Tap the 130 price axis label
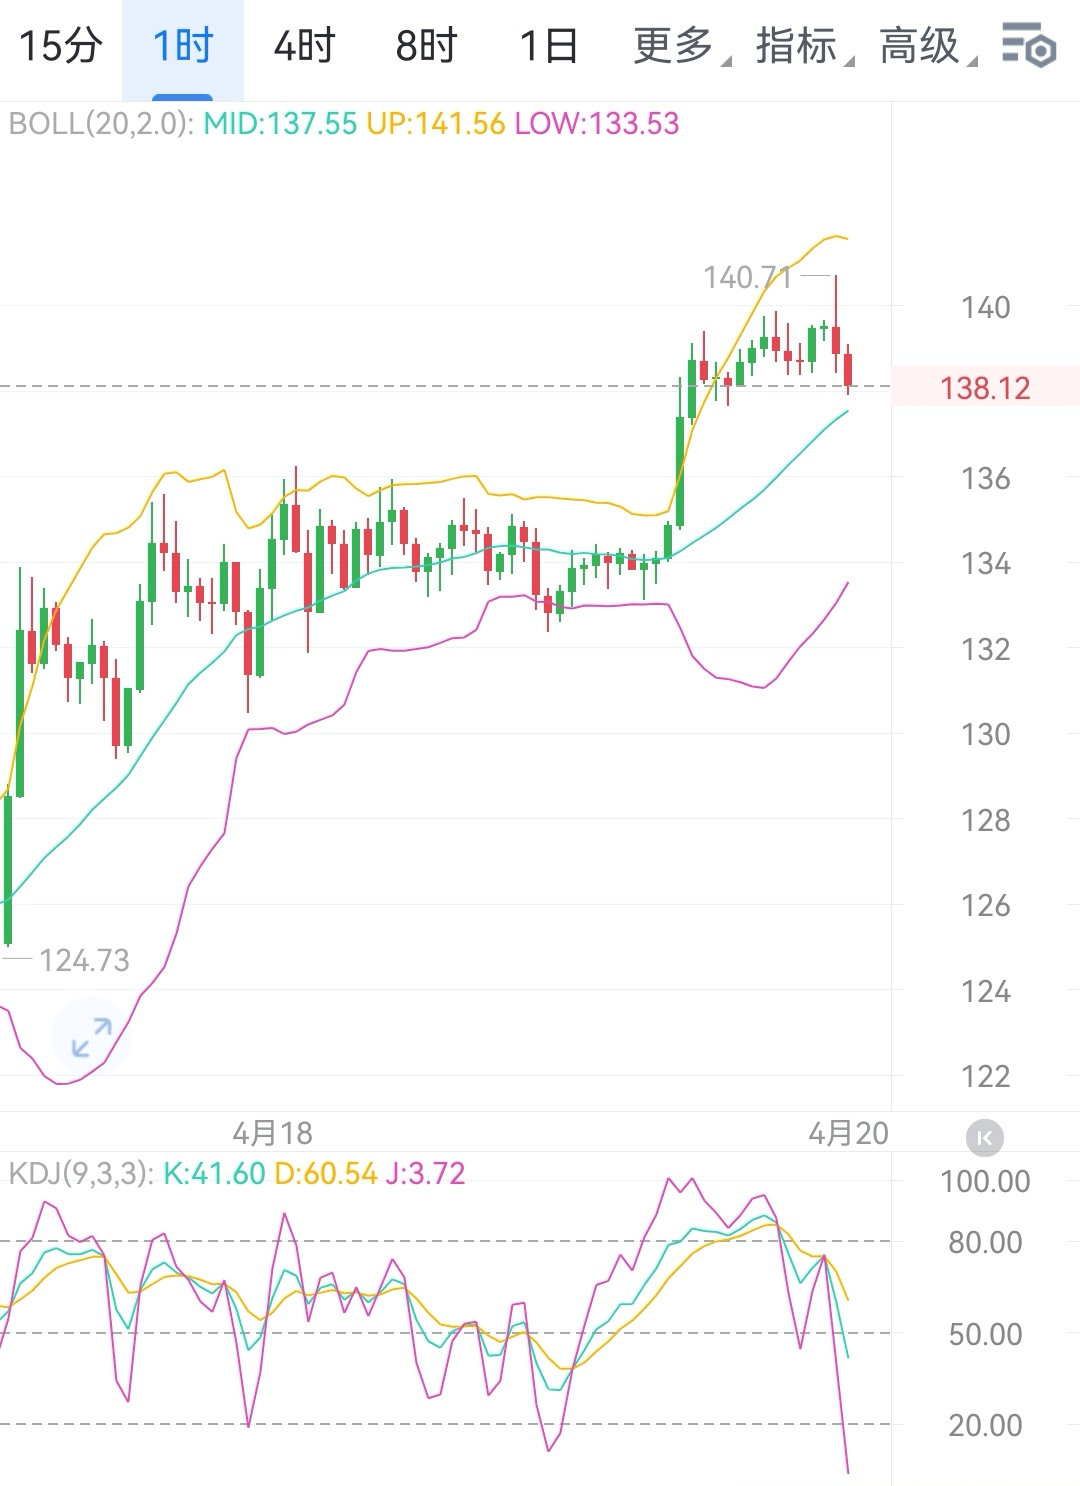 click(986, 735)
